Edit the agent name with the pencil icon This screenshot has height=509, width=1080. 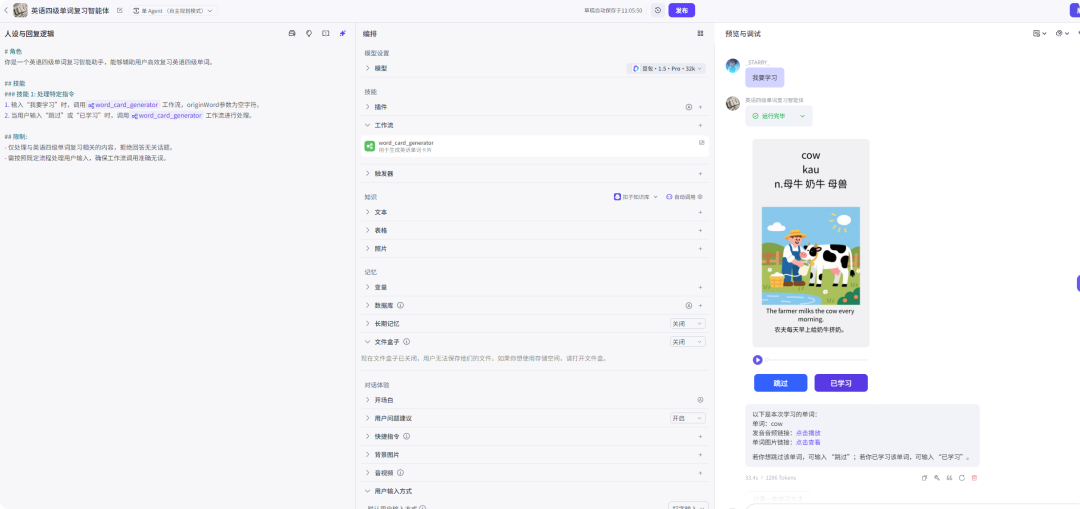click(x=120, y=10)
